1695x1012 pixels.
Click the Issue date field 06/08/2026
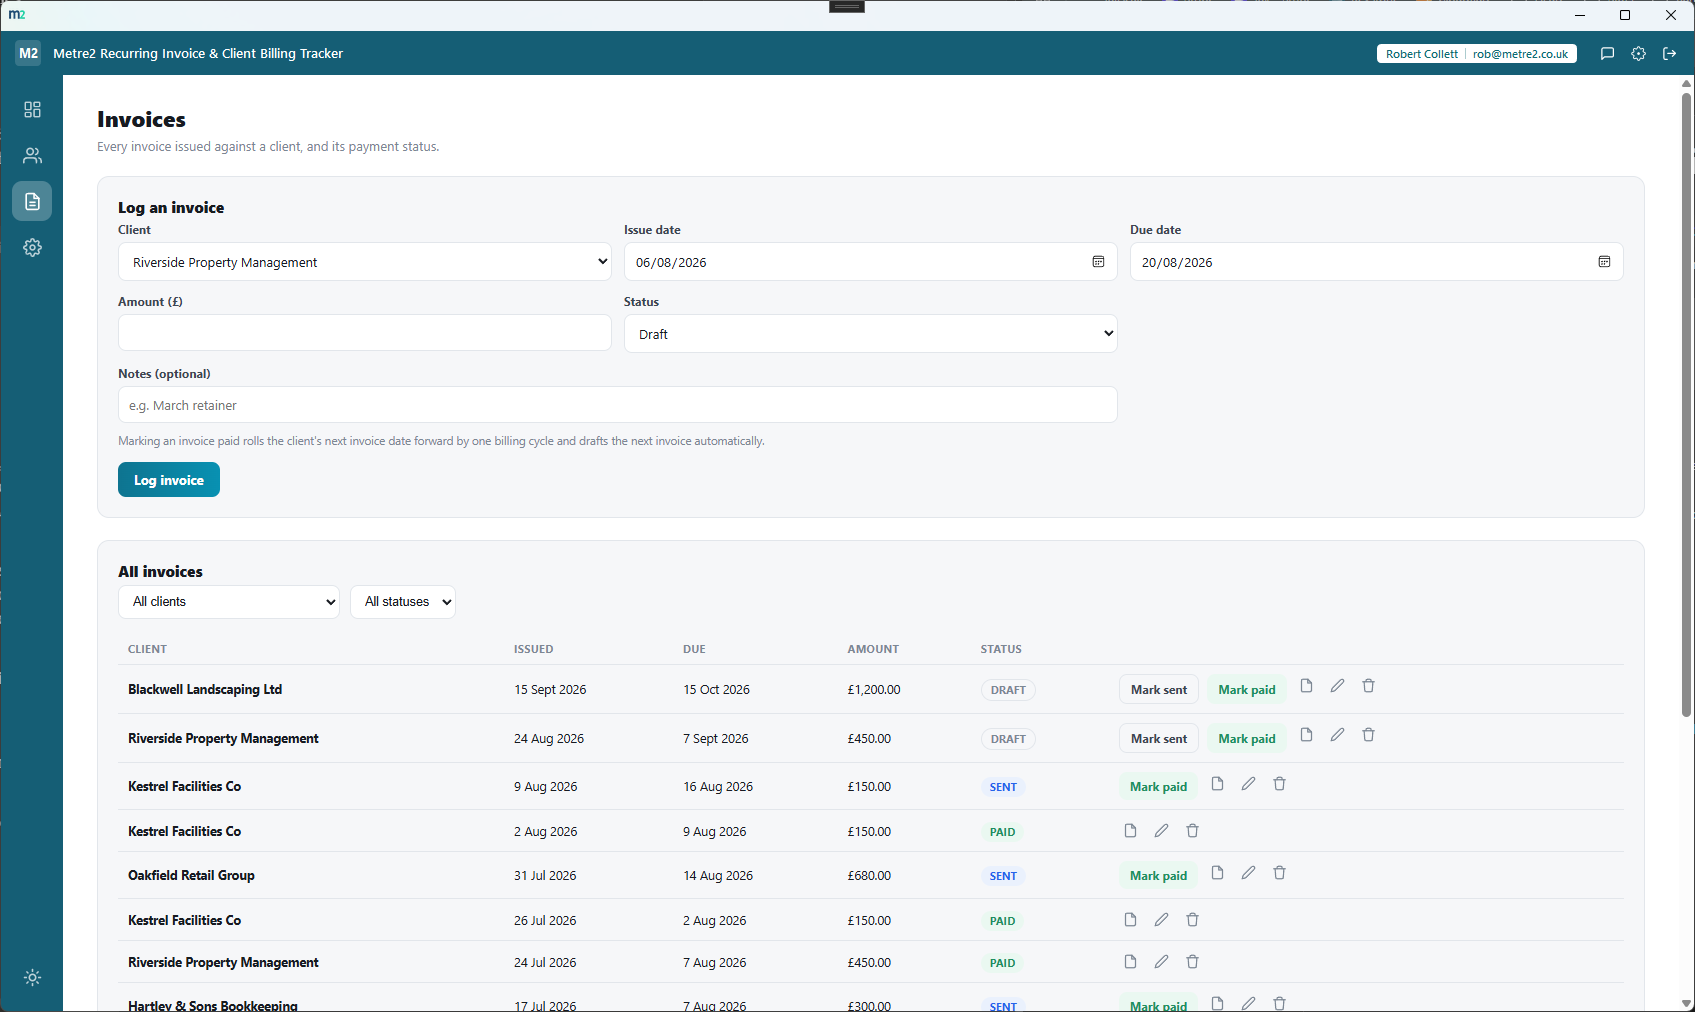click(870, 262)
